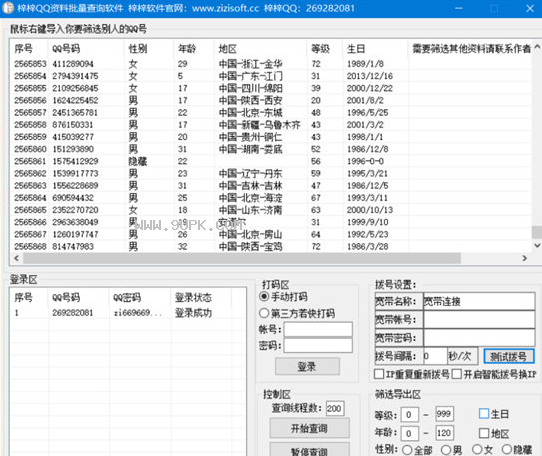Click region cell 中国-辽宁-丹东
This screenshot has height=456, width=542.
point(251,173)
